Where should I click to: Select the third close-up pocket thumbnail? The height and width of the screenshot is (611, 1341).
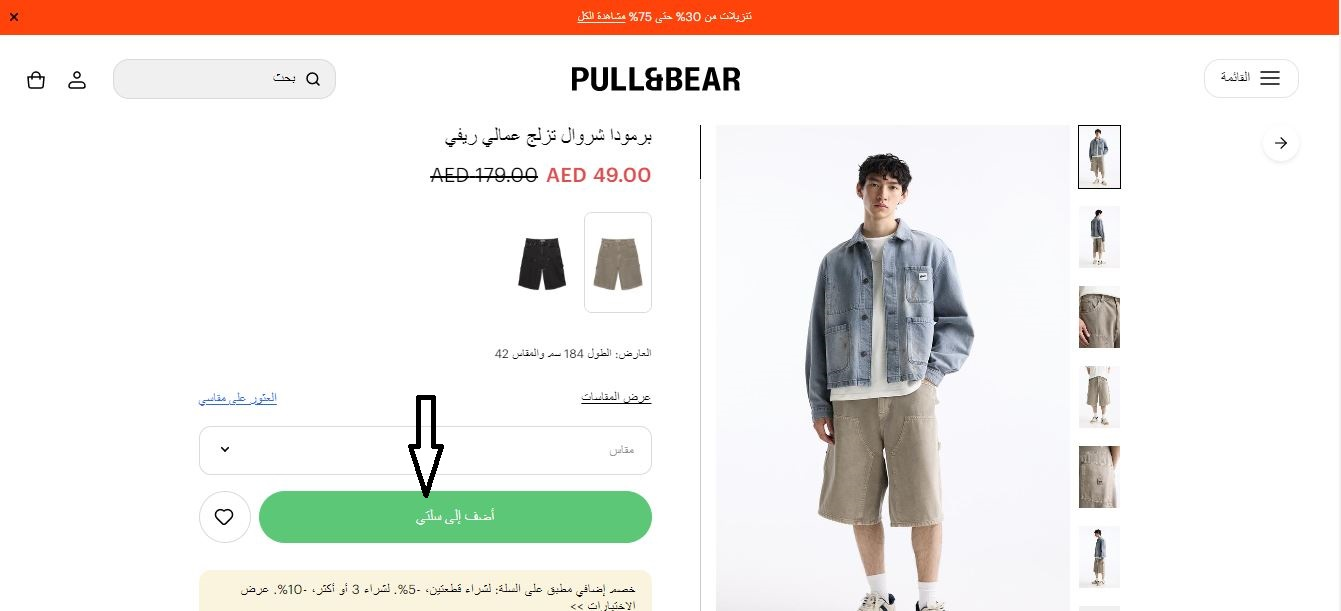pos(1099,317)
